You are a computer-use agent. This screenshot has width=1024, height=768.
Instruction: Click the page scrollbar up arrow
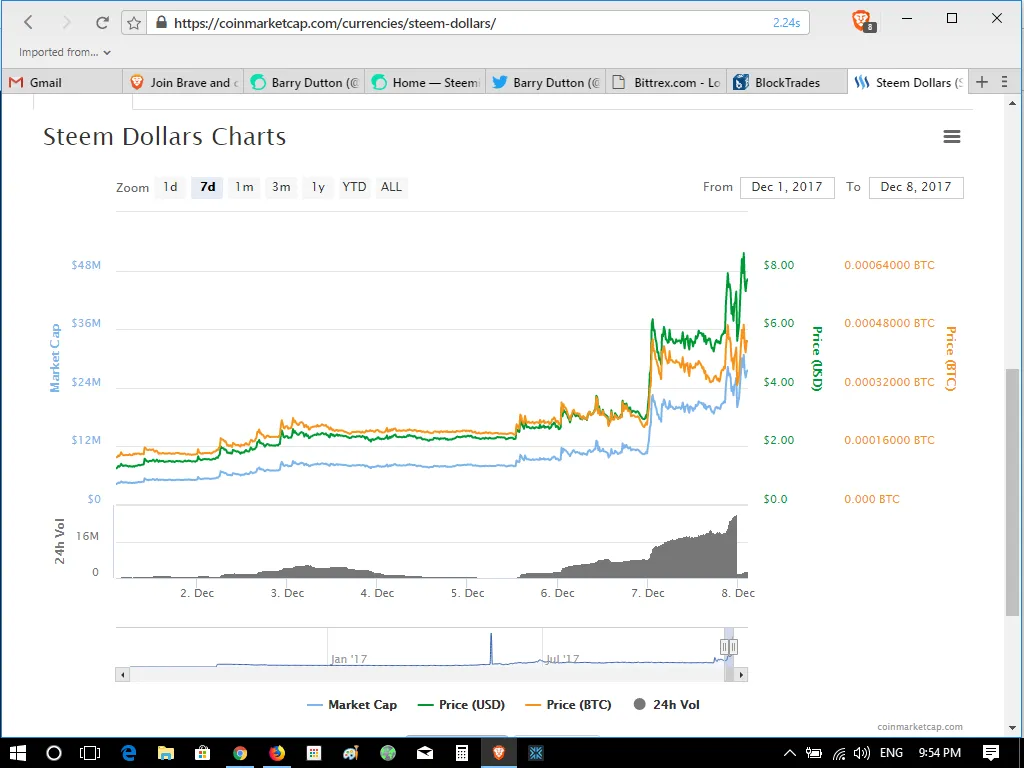[x=1012, y=103]
